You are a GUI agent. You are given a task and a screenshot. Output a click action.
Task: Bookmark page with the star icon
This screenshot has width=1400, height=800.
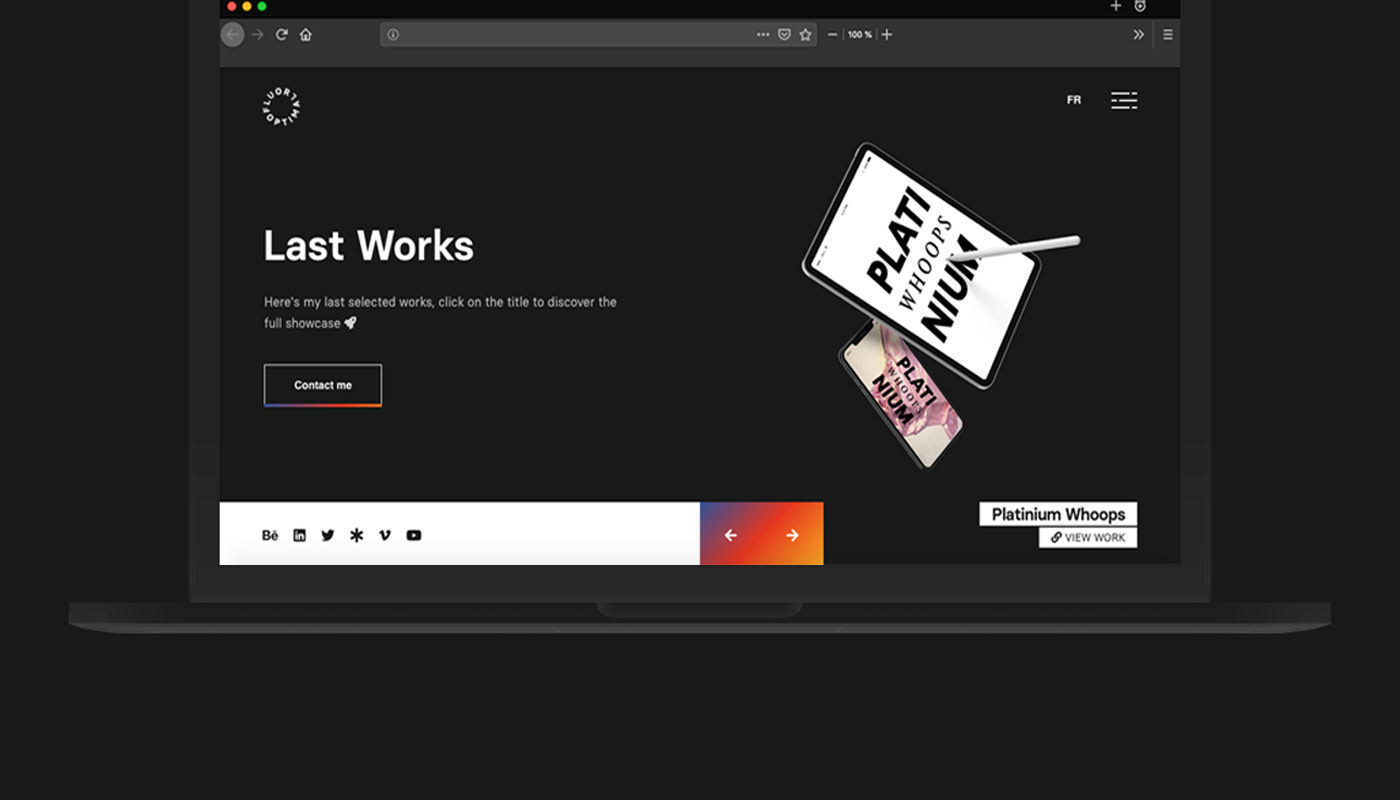(805, 35)
